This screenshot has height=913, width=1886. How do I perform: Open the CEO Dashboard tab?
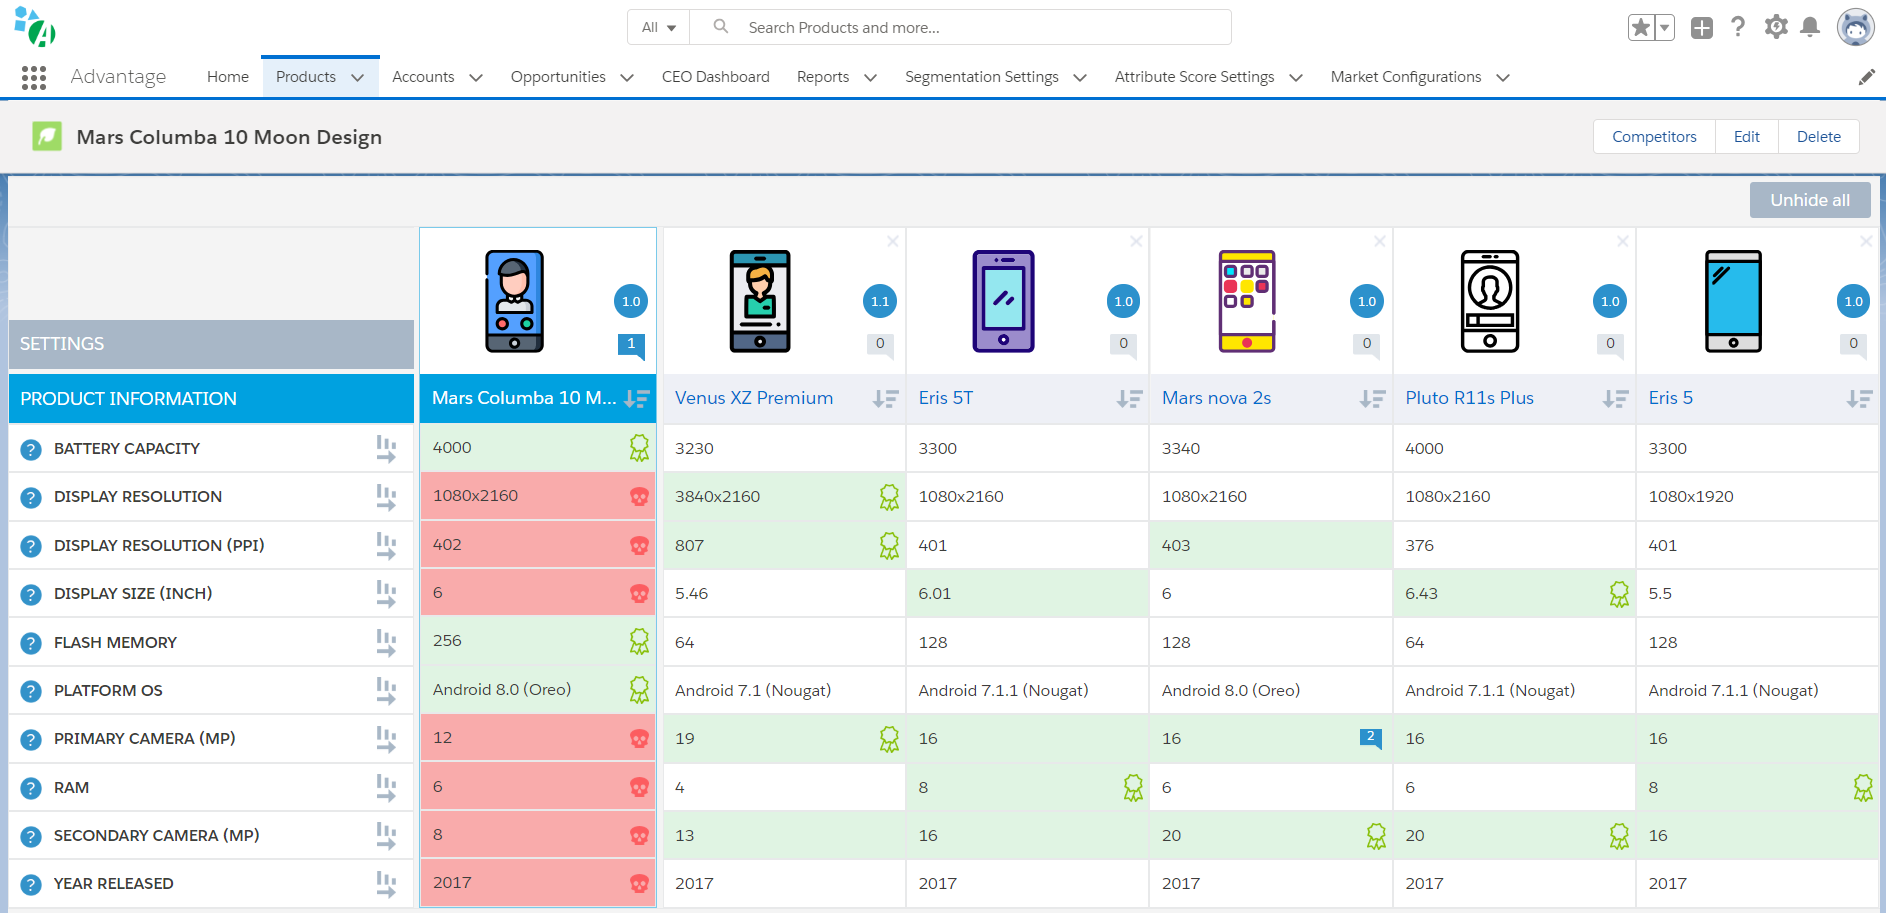click(x=716, y=77)
